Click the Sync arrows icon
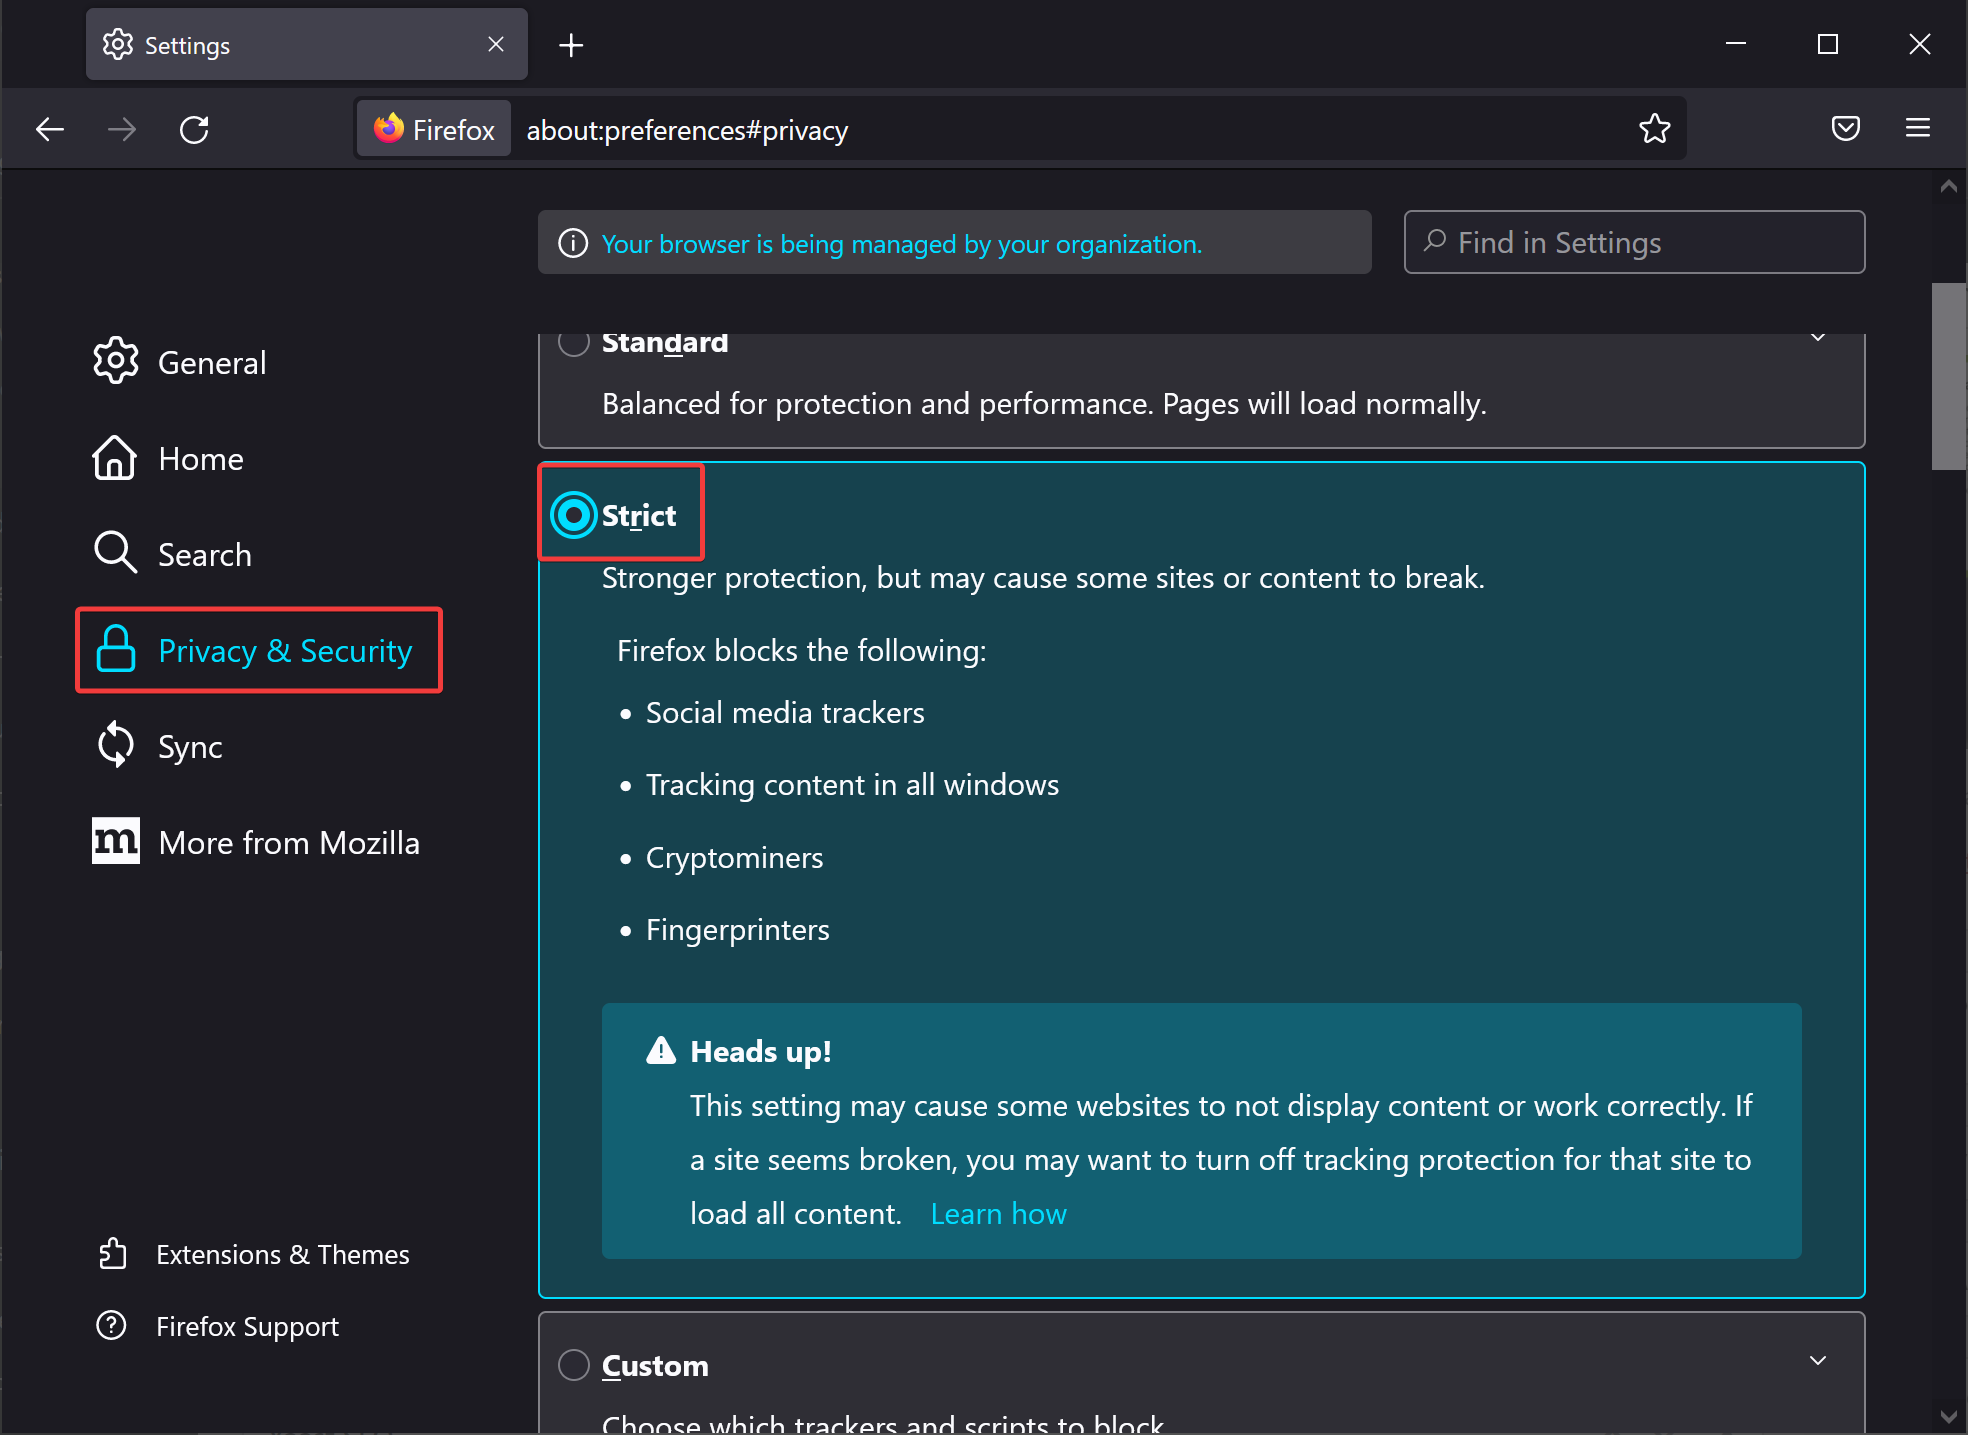Viewport: 1968px width, 1435px height. pos(115,745)
